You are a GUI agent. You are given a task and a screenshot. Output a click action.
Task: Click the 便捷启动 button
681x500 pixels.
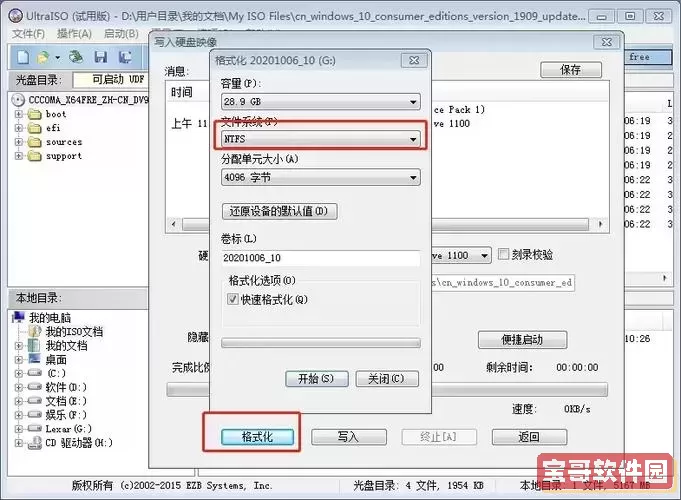tap(522, 340)
